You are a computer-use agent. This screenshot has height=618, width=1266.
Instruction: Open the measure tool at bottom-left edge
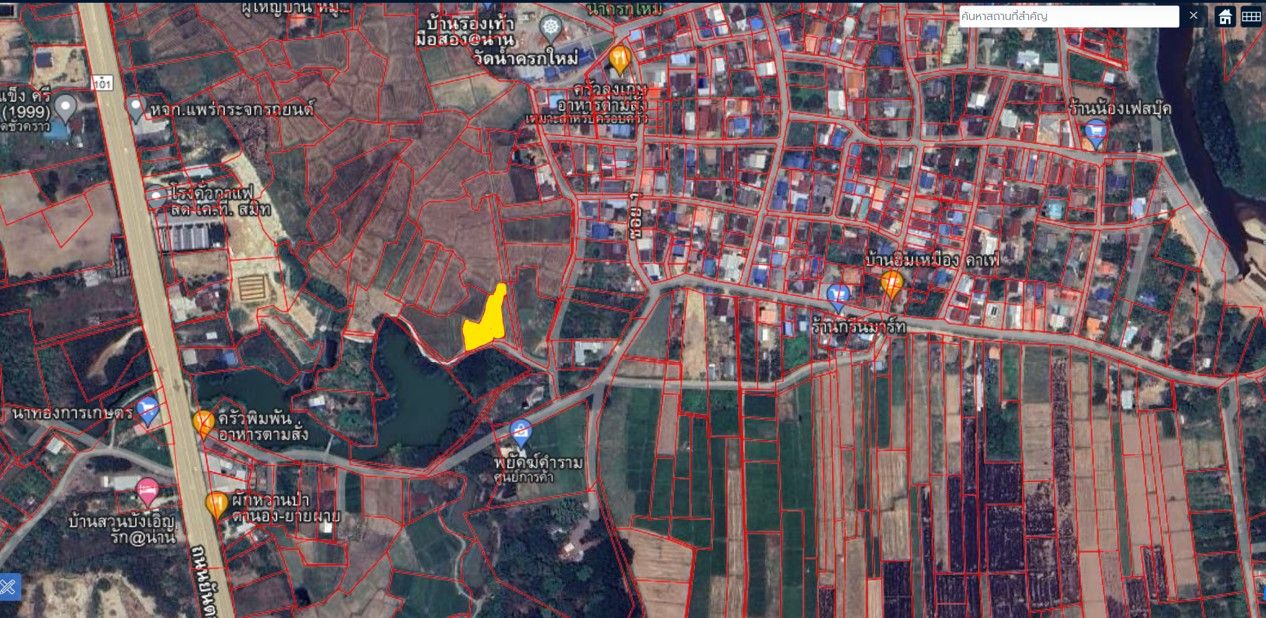[9, 587]
